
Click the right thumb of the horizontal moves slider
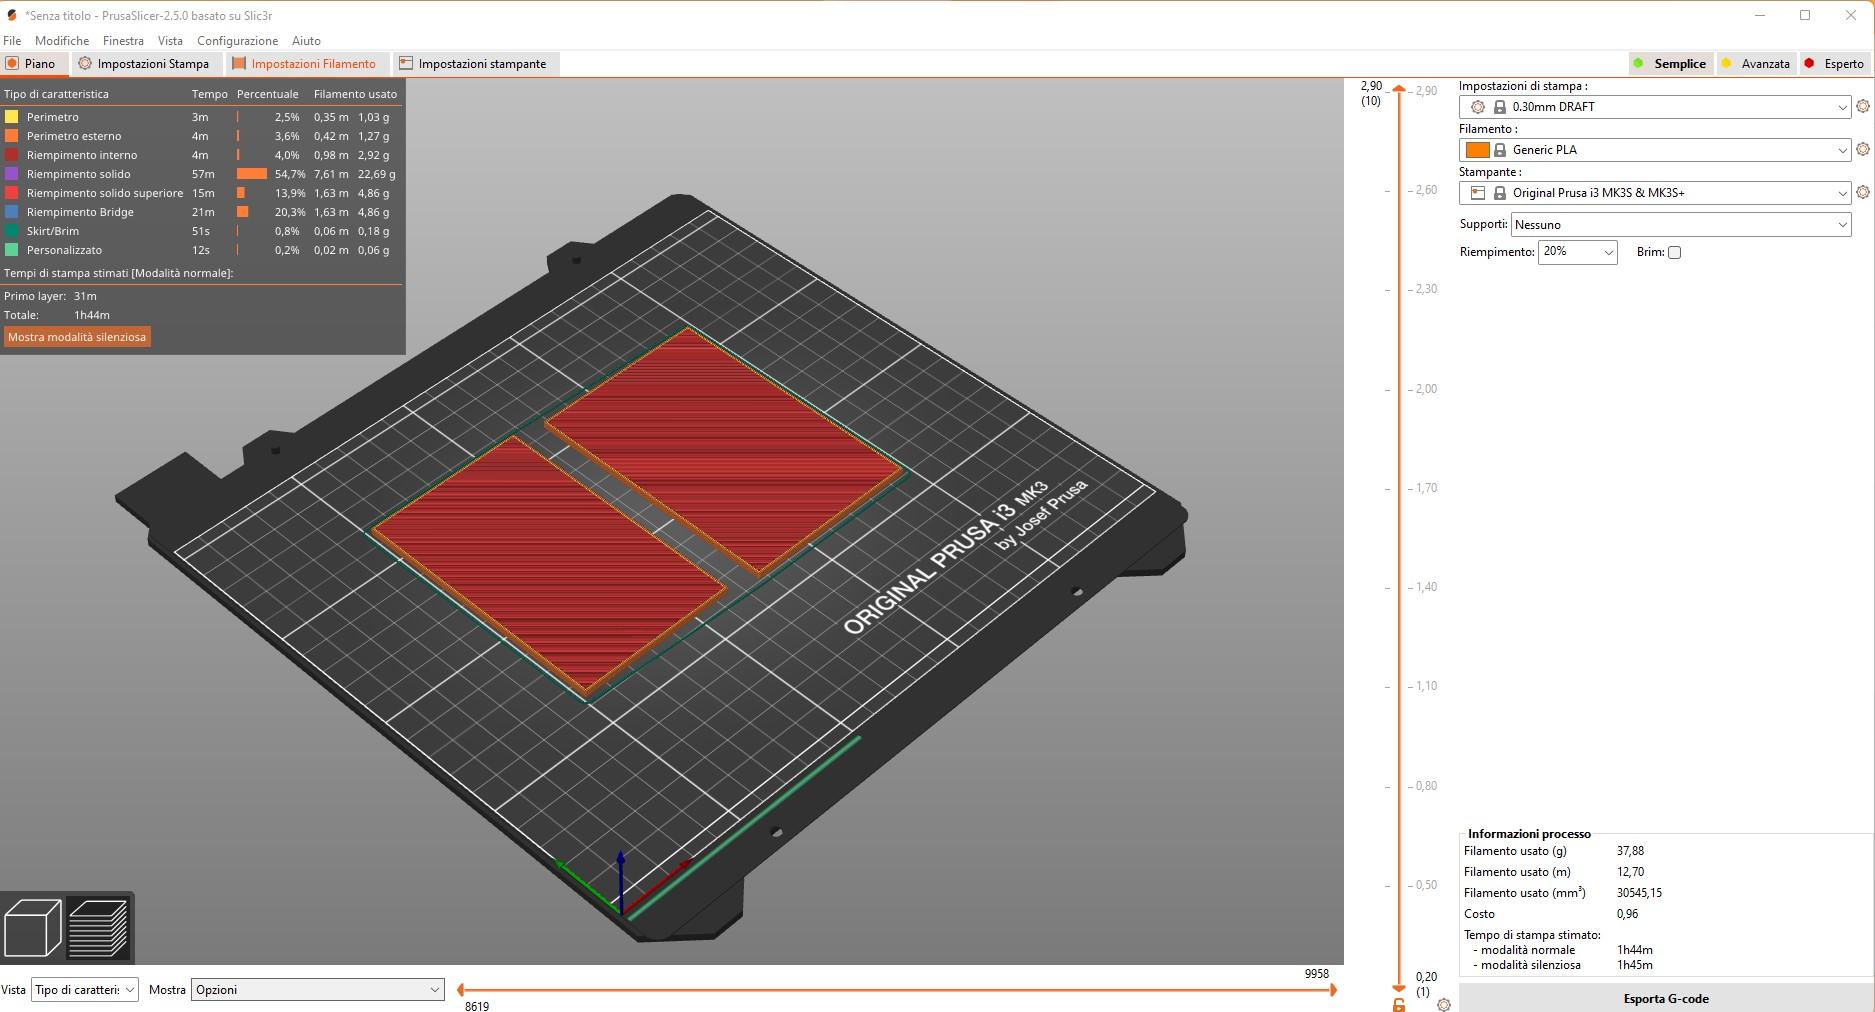click(1332, 990)
